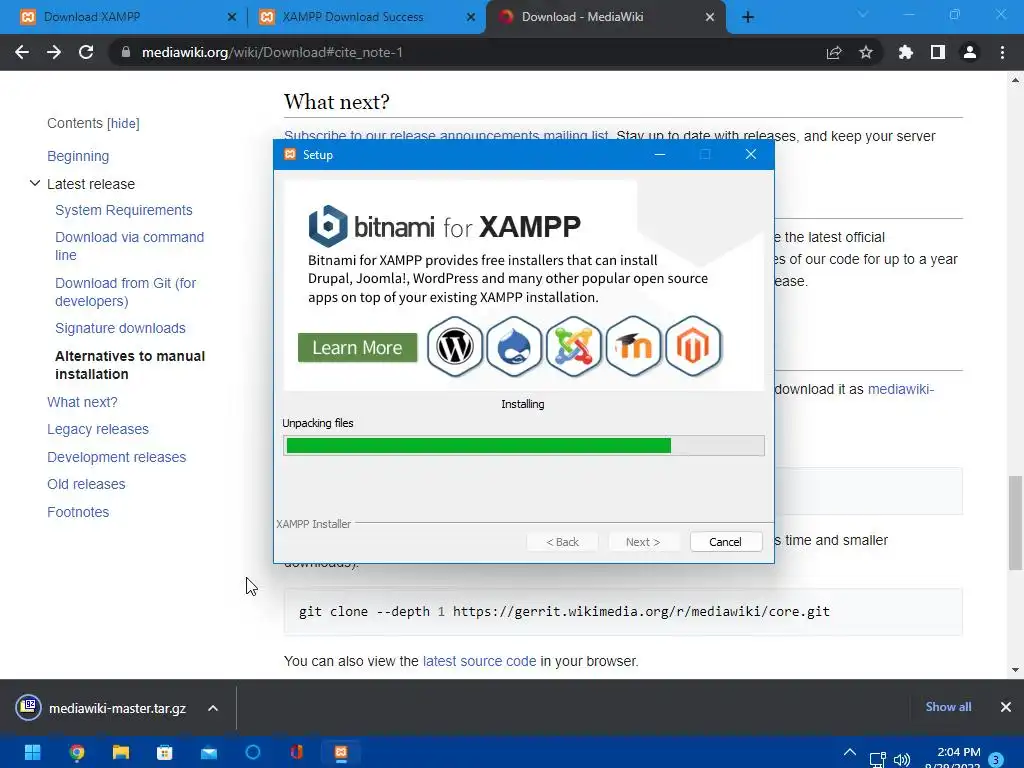Open Microsoft Store from taskbar
This screenshot has height=768, width=1024.
[x=165, y=753]
